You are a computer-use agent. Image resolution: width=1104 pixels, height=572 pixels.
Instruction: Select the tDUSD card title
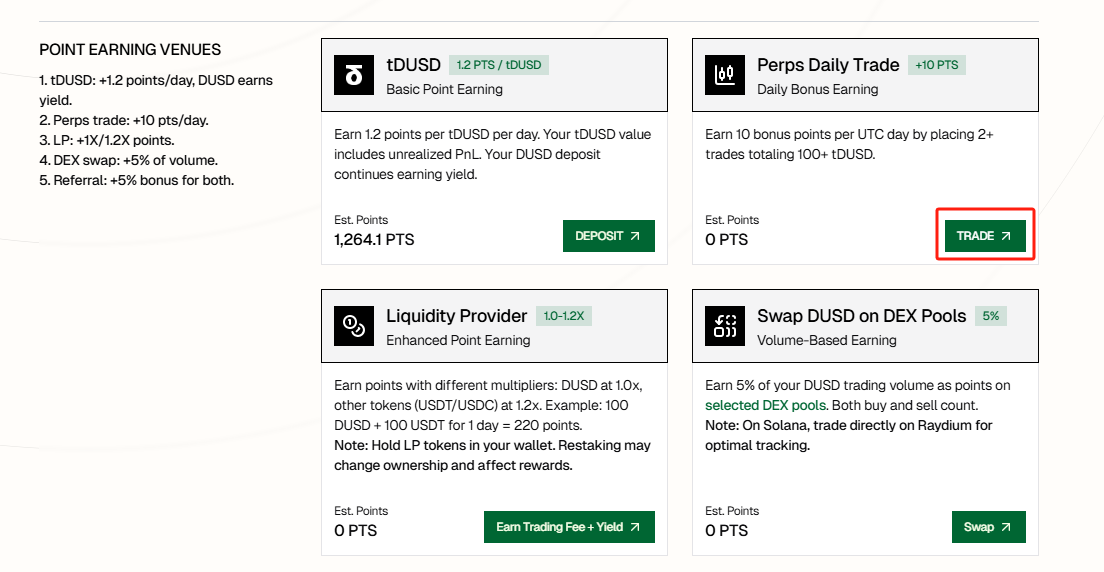(413, 65)
